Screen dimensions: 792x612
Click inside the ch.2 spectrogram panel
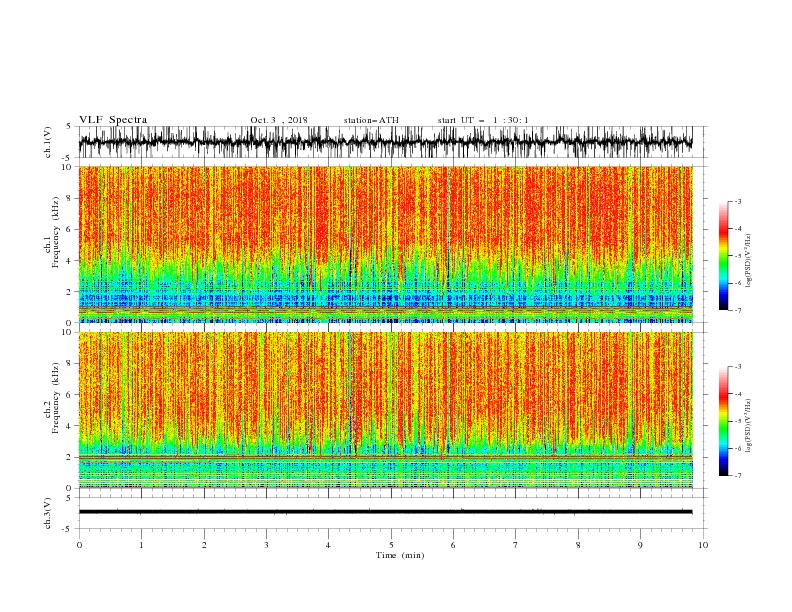click(385, 410)
